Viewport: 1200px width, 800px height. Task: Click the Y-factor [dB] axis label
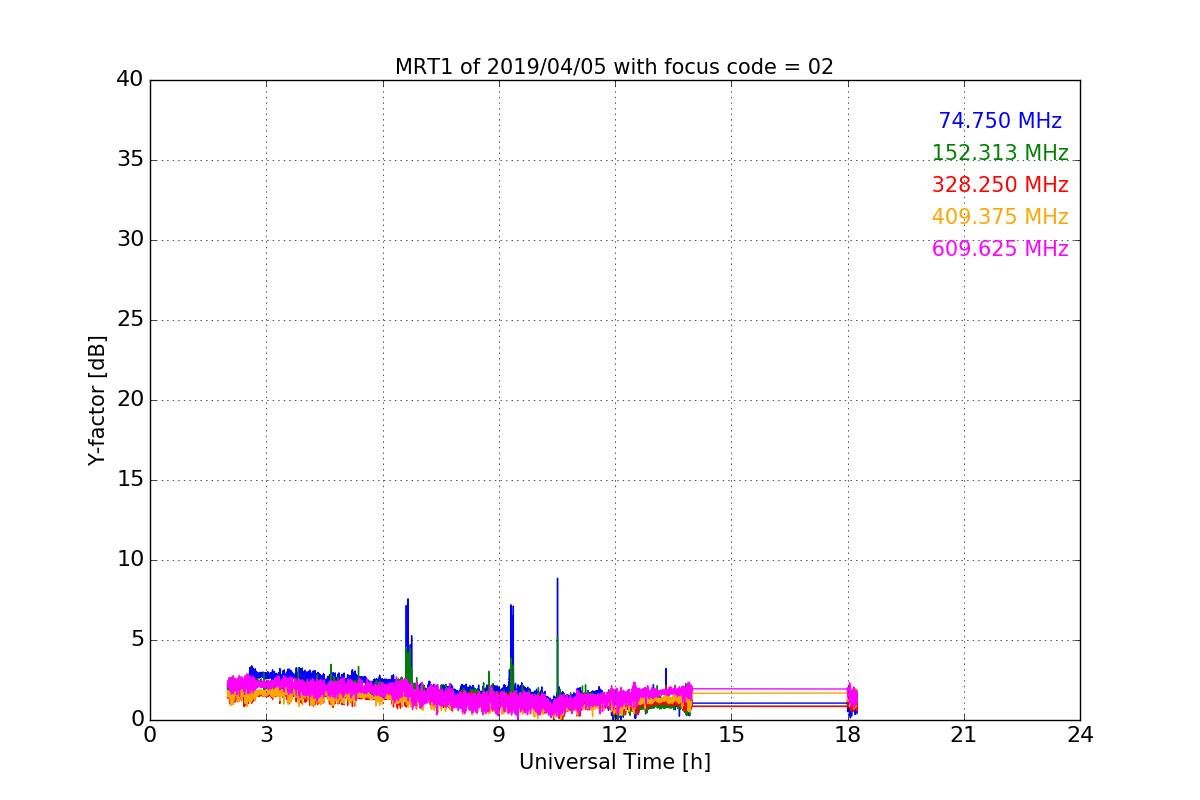click(x=97, y=400)
